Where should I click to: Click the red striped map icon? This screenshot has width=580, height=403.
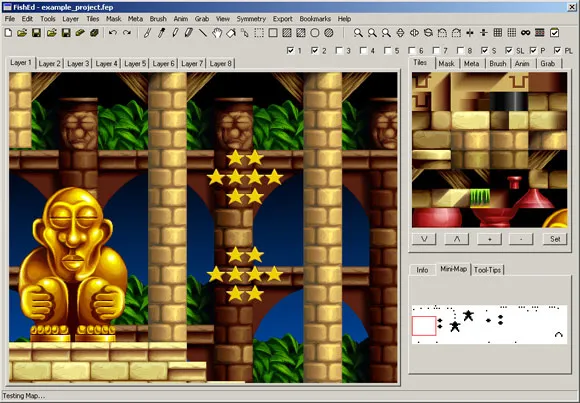[540, 33]
